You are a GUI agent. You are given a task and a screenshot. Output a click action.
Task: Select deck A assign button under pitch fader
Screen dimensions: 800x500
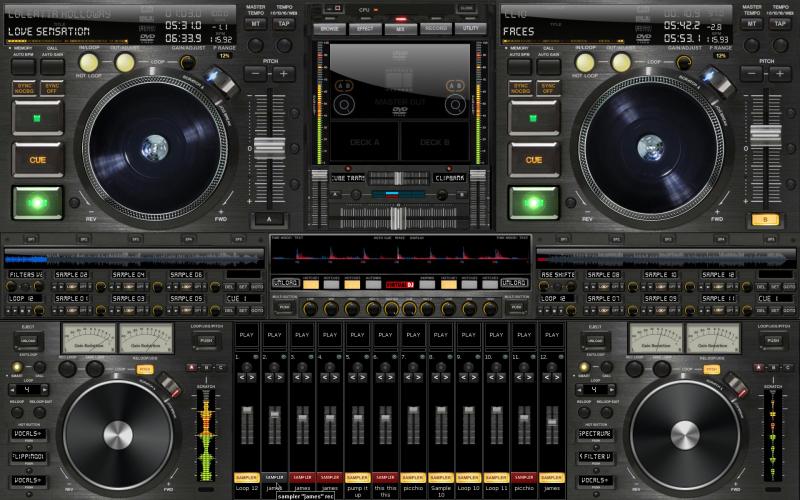pyautogui.click(x=269, y=219)
